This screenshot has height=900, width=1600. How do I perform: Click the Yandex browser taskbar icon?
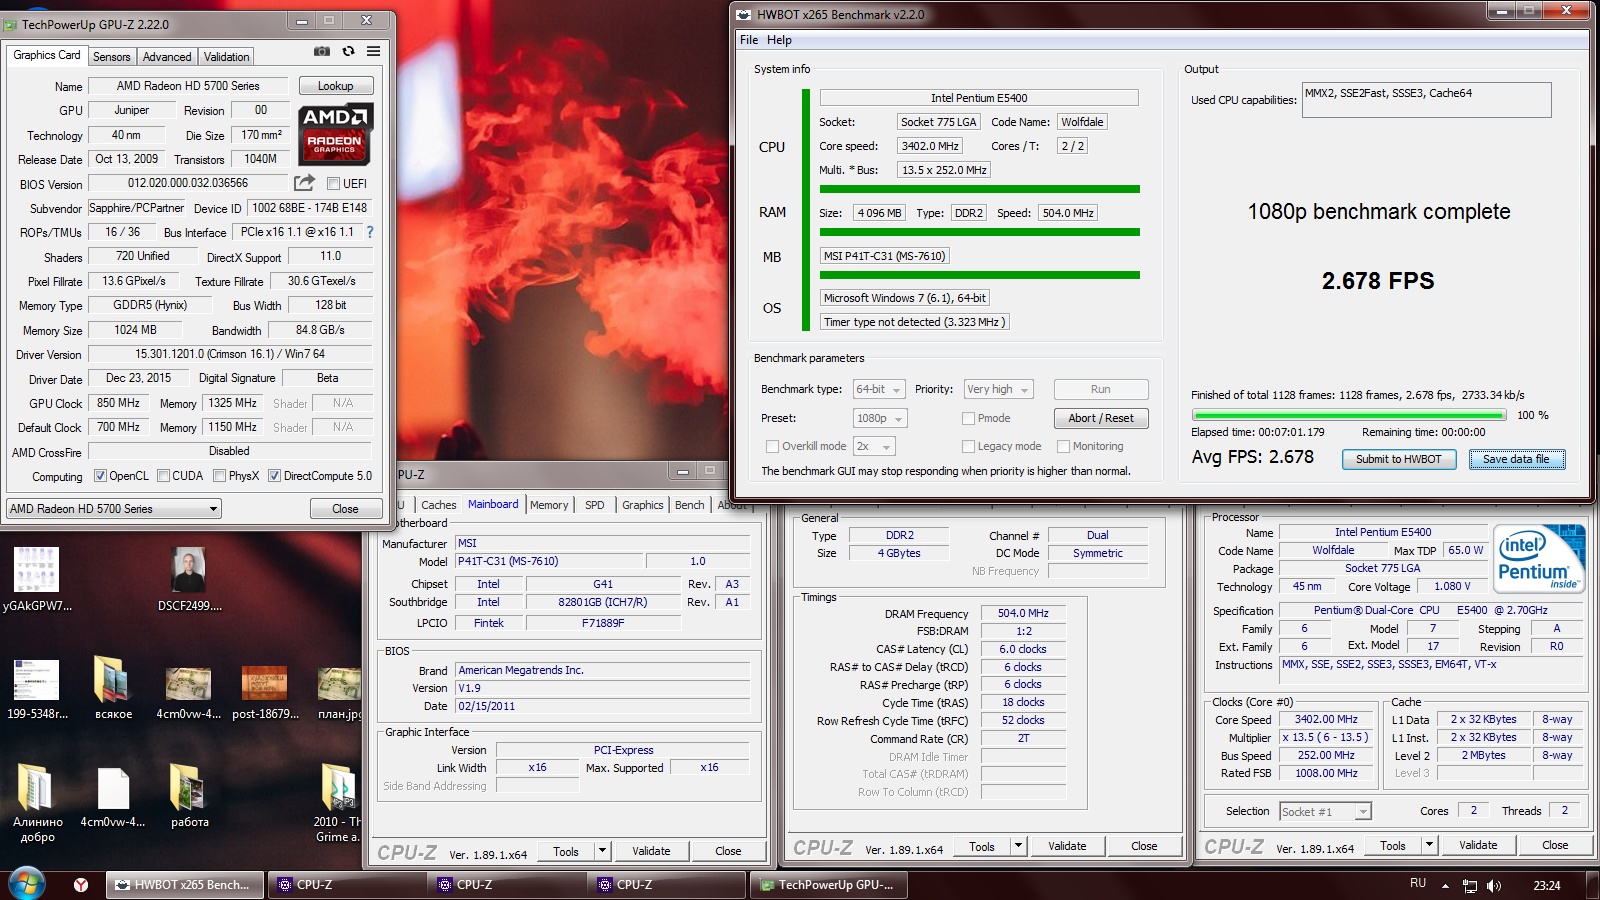point(81,885)
